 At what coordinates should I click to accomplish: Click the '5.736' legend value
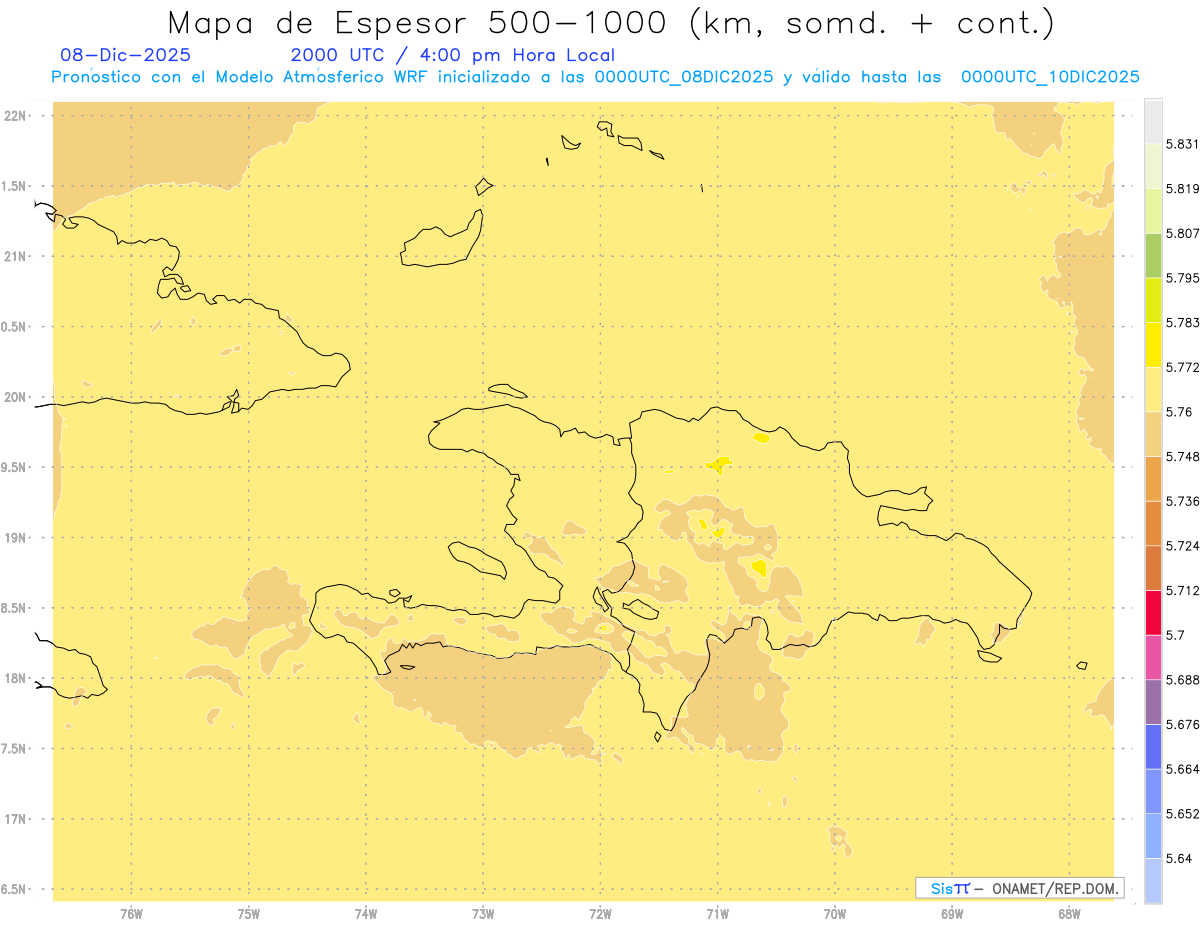click(x=1183, y=501)
